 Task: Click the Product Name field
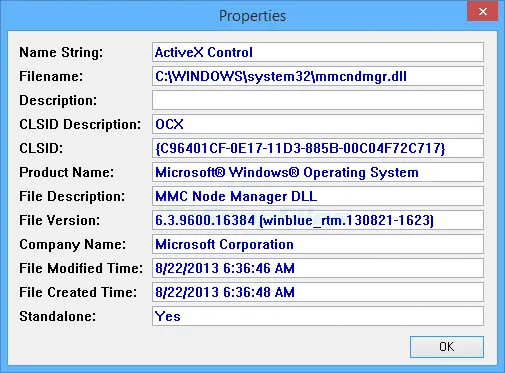click(318, 172)
